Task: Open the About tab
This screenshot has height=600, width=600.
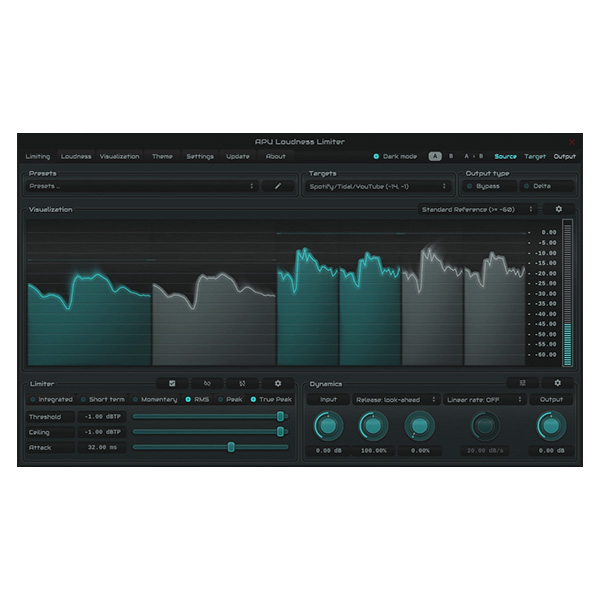Action: click(276, 157)
